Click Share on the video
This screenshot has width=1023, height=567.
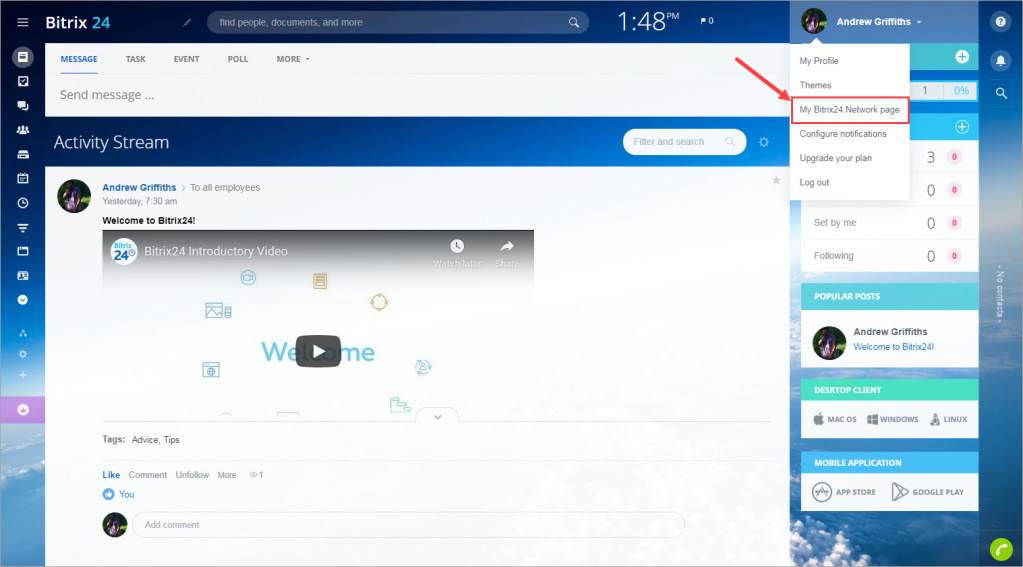507,253
